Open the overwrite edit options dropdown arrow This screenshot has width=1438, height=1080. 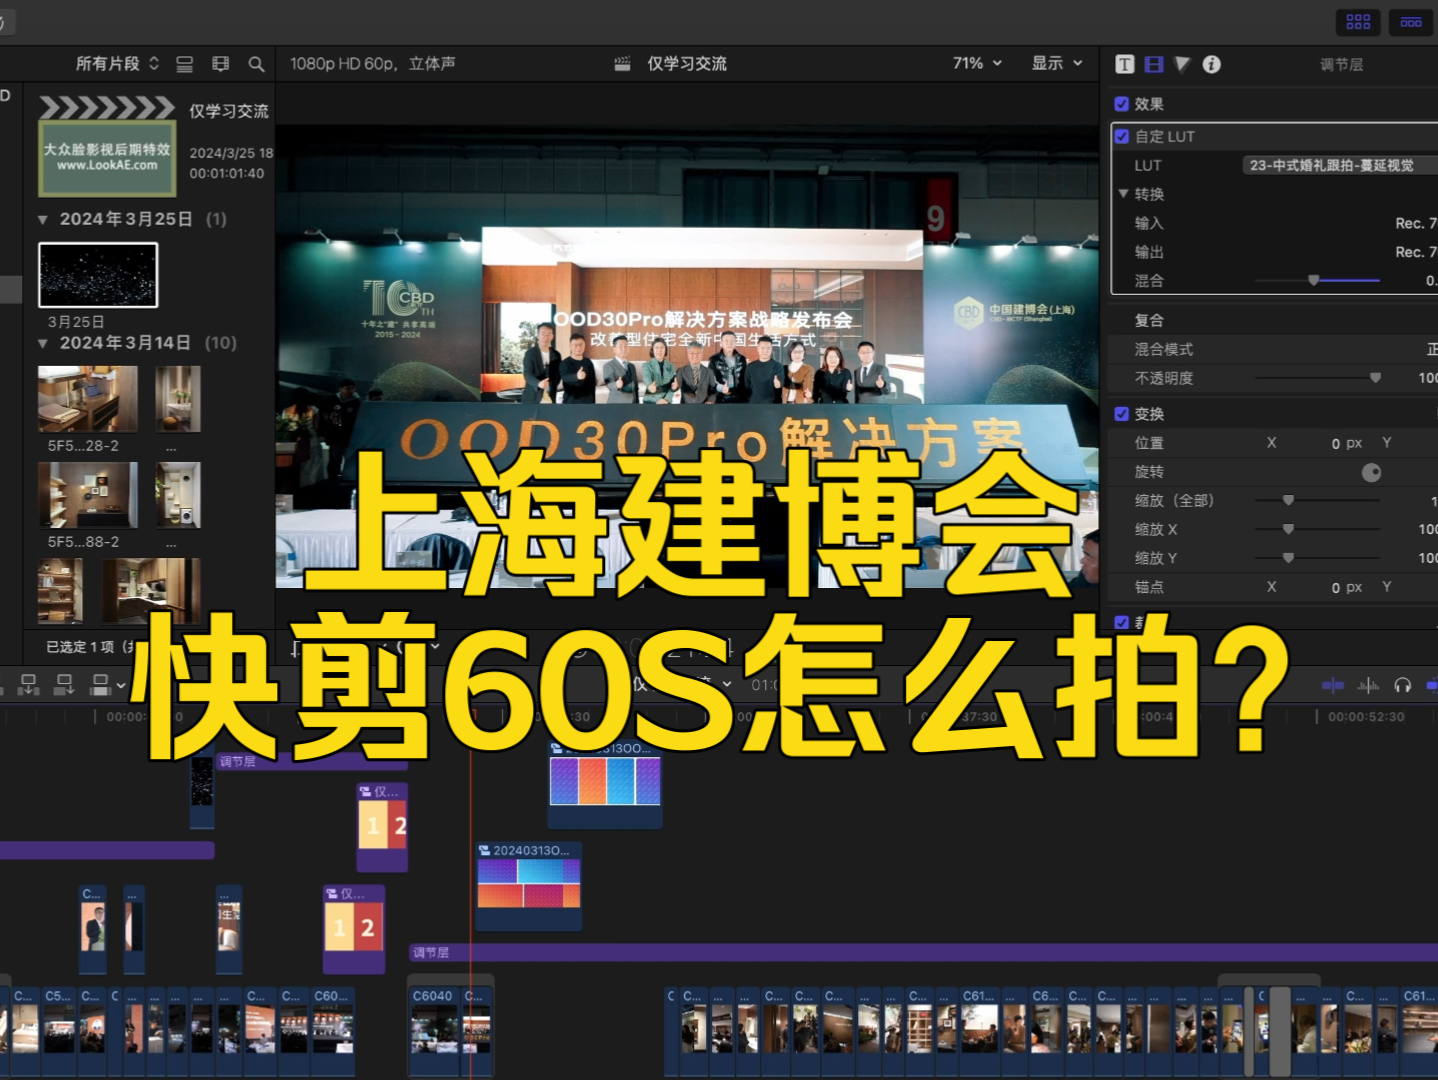(121, 686)
